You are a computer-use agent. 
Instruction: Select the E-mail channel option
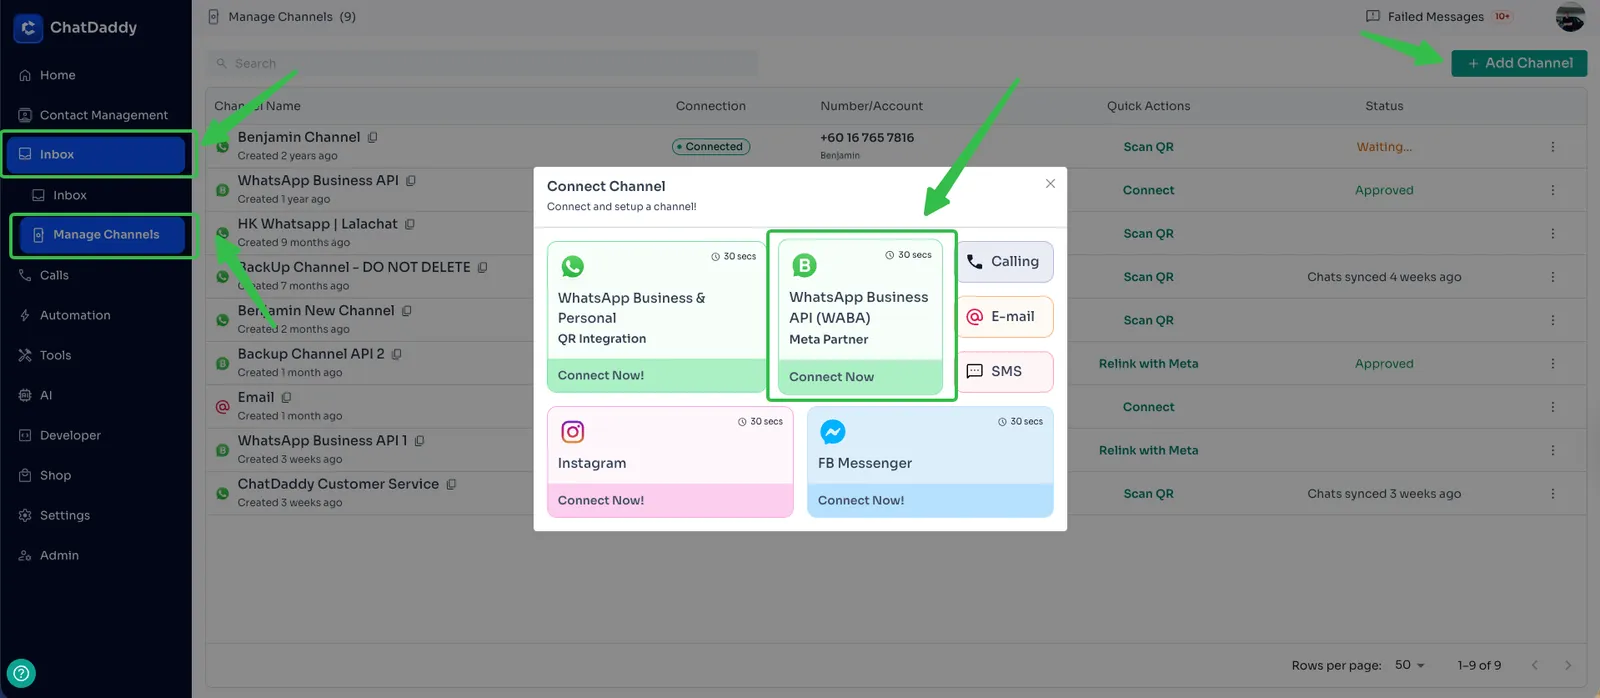tap(1005, 317)
